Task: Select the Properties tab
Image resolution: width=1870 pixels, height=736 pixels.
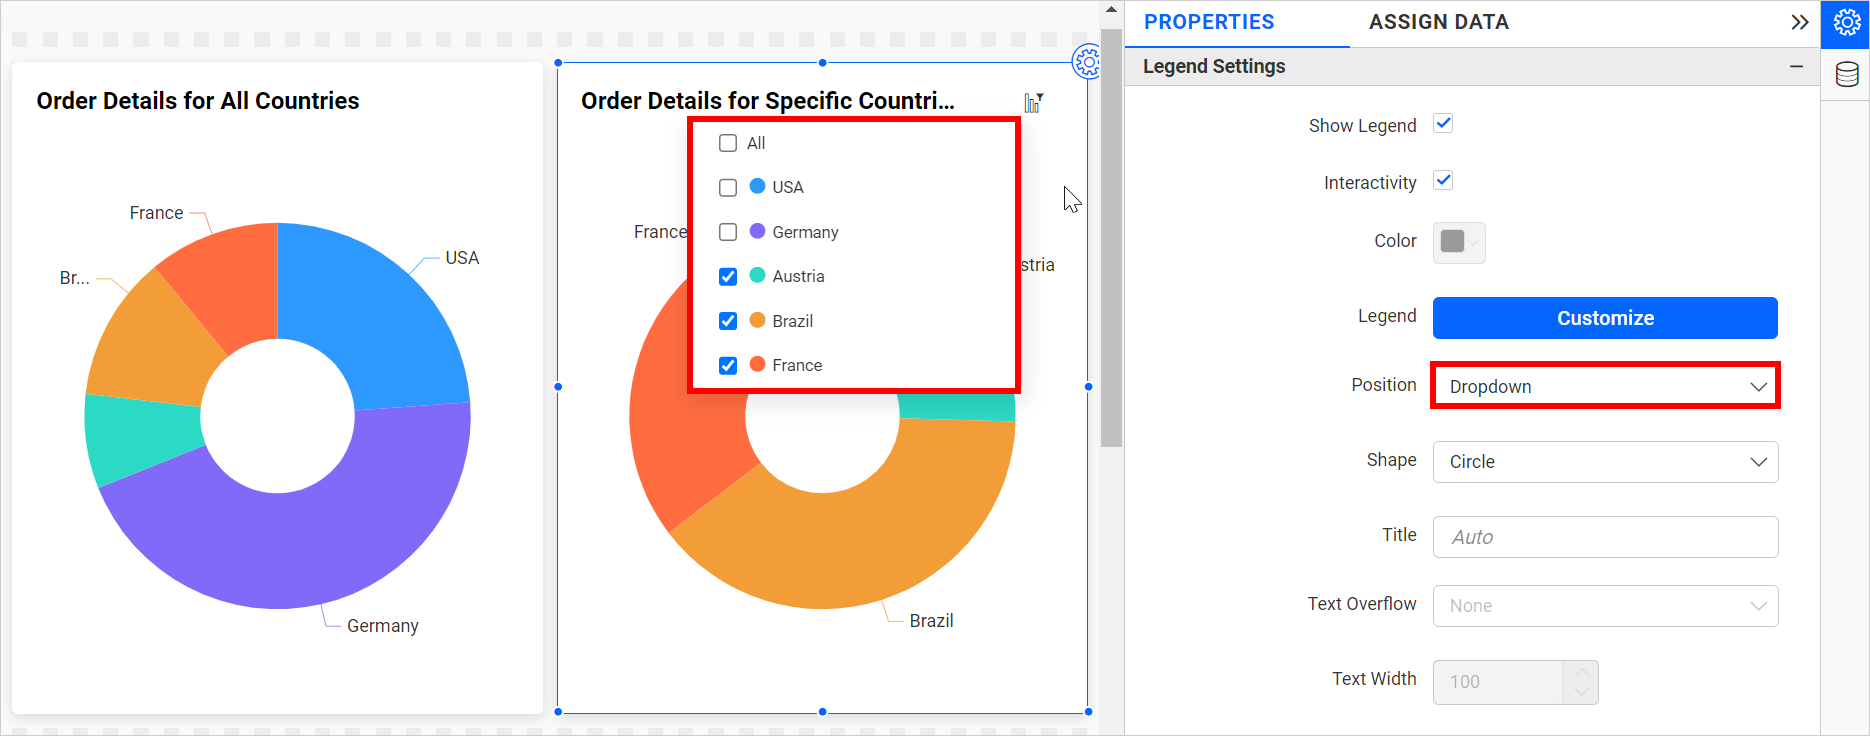Action: [1209, 23]
